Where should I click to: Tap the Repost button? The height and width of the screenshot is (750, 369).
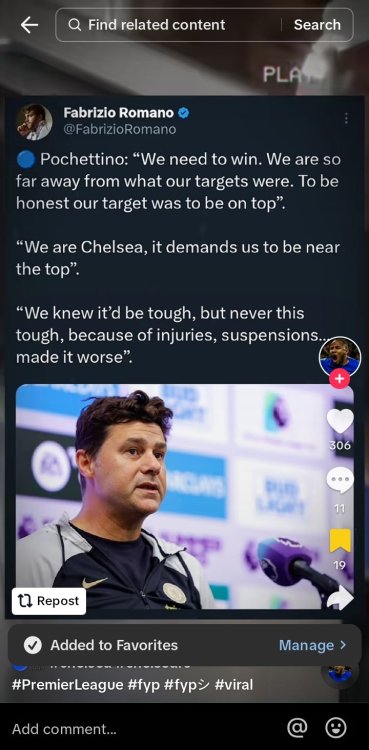(x=49, y=601)
